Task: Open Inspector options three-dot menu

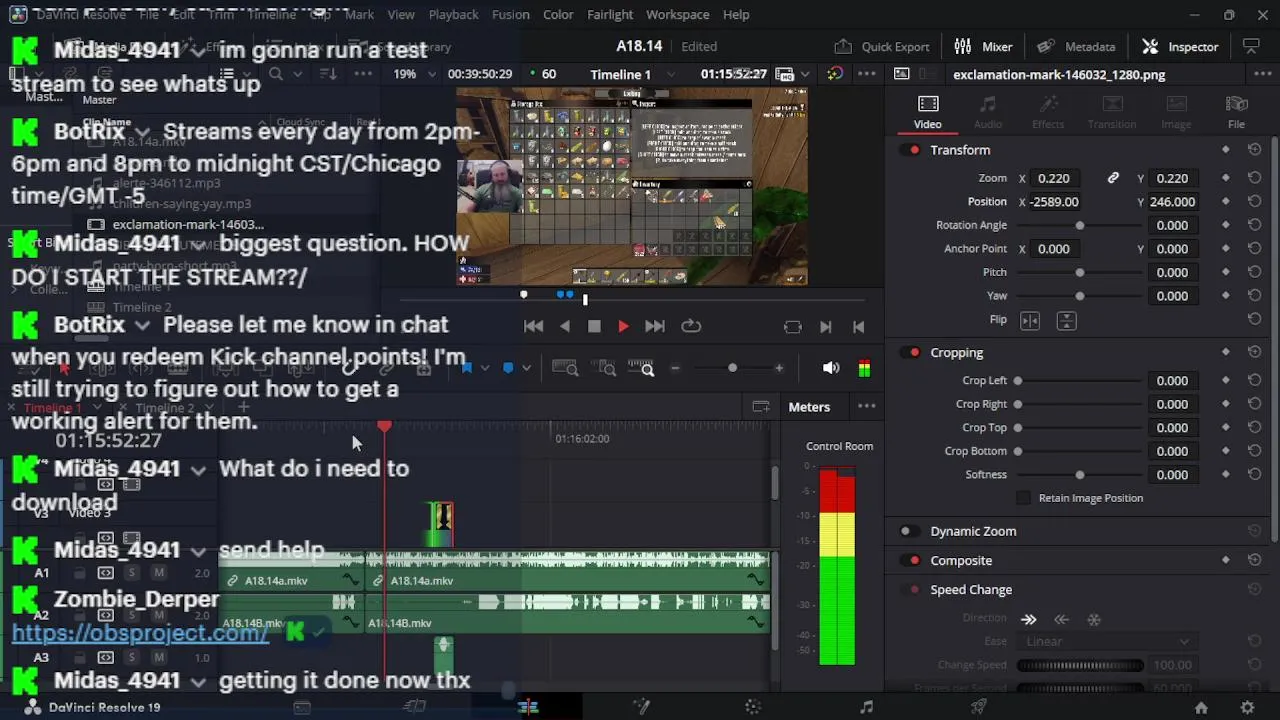Action: tap(1262, 75)
